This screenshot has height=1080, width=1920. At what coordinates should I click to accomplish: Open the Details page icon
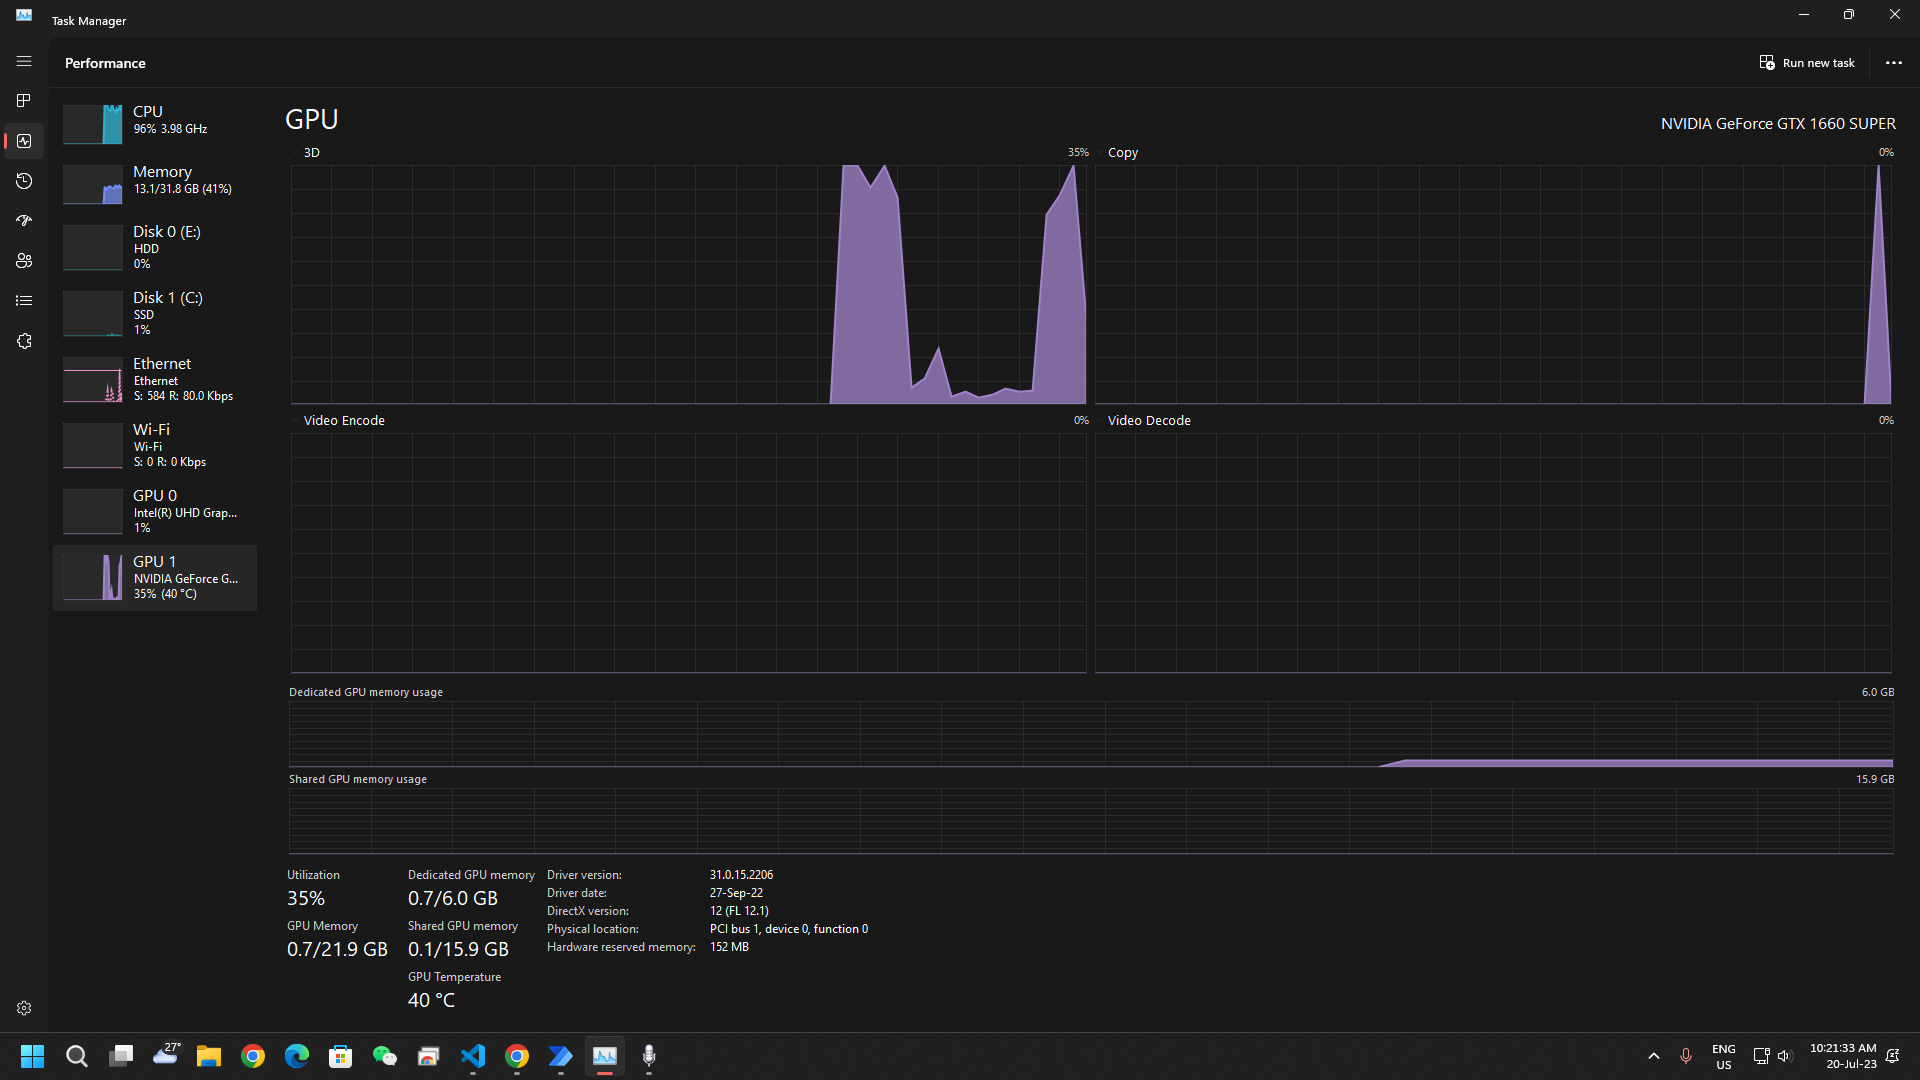24,301
